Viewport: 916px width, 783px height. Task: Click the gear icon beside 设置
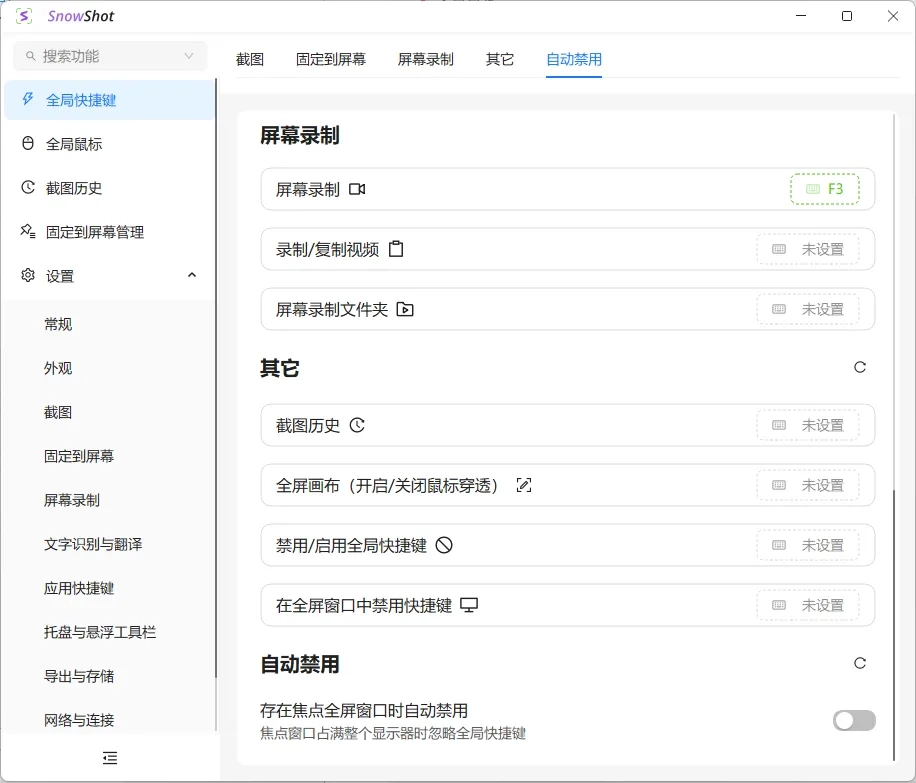27,275
